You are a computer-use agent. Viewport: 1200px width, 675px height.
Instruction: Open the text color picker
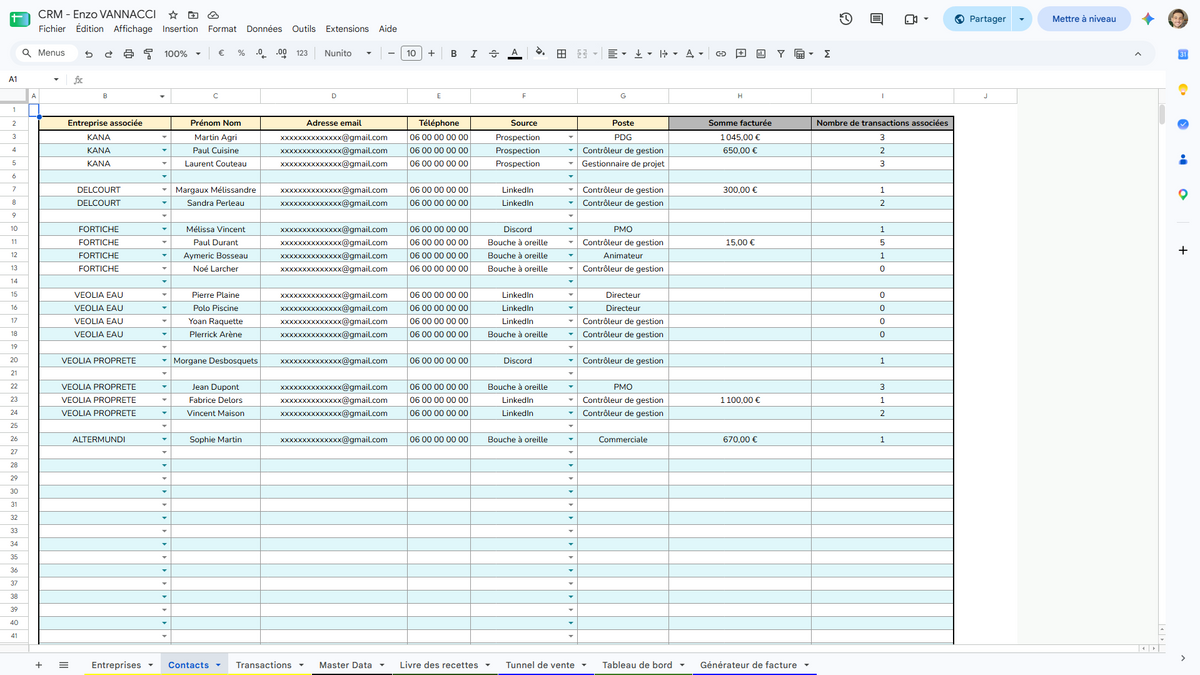point(514,54)
